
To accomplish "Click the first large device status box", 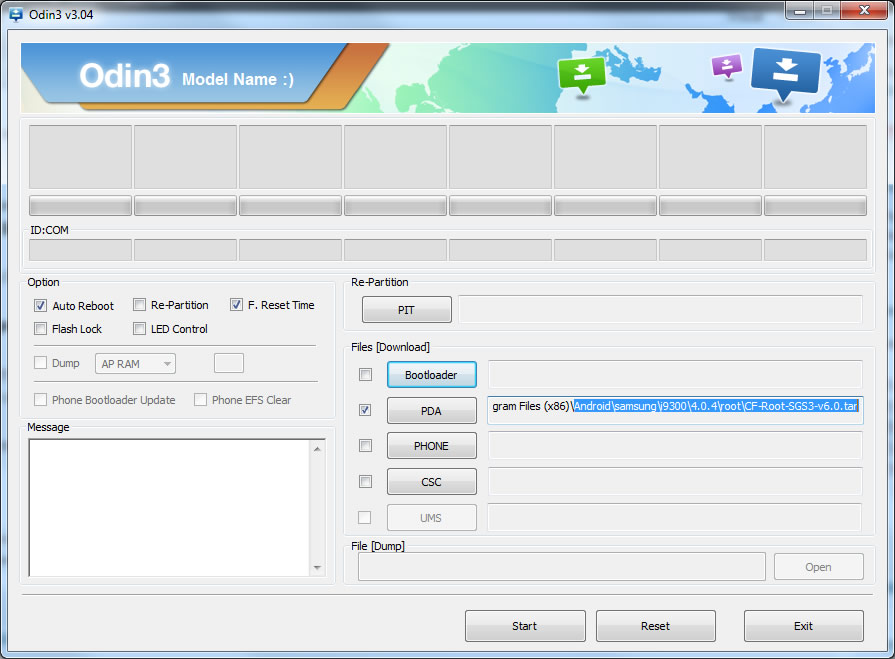I will tap(80, 157).
